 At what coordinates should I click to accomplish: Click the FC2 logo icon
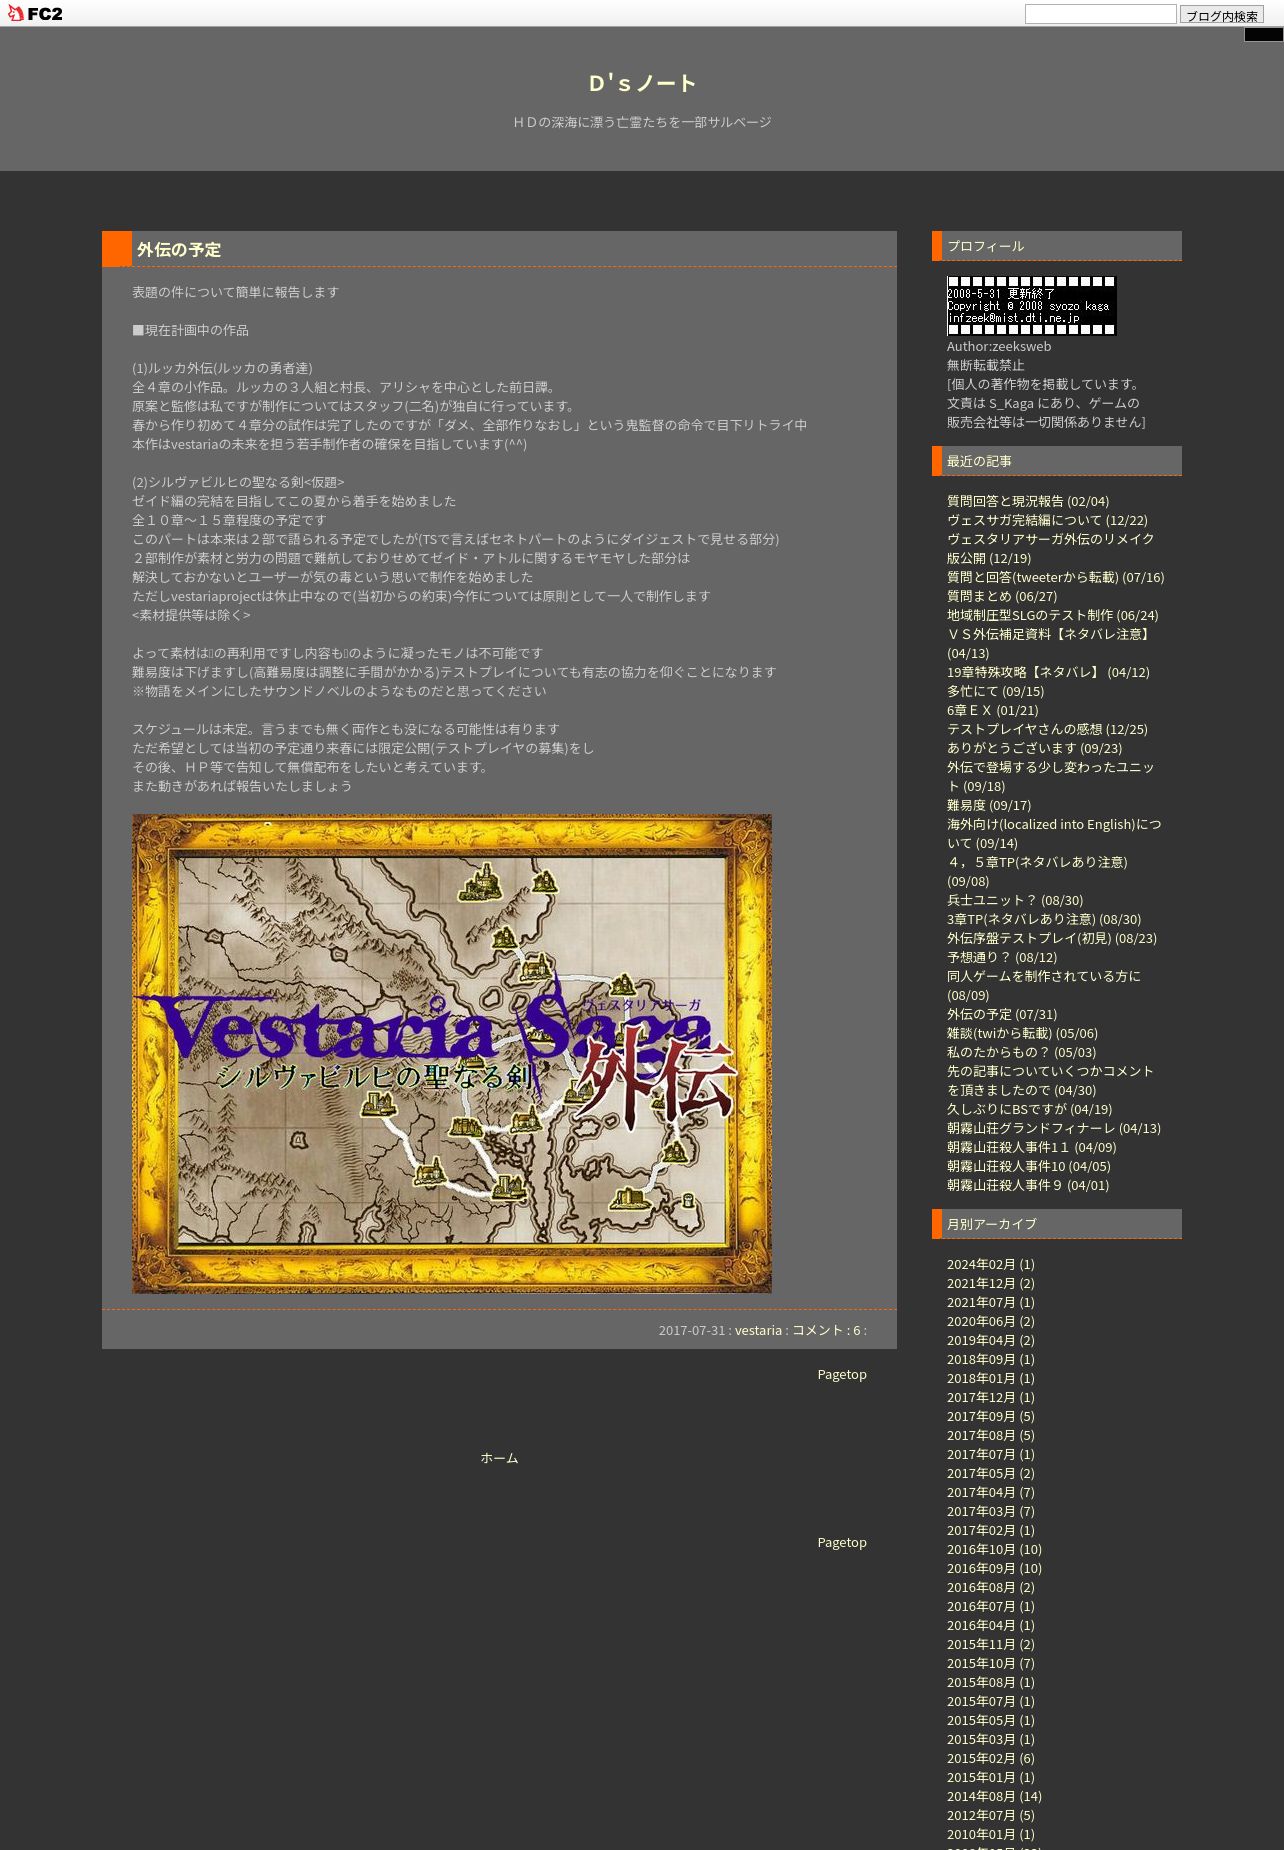coord(35,14)
